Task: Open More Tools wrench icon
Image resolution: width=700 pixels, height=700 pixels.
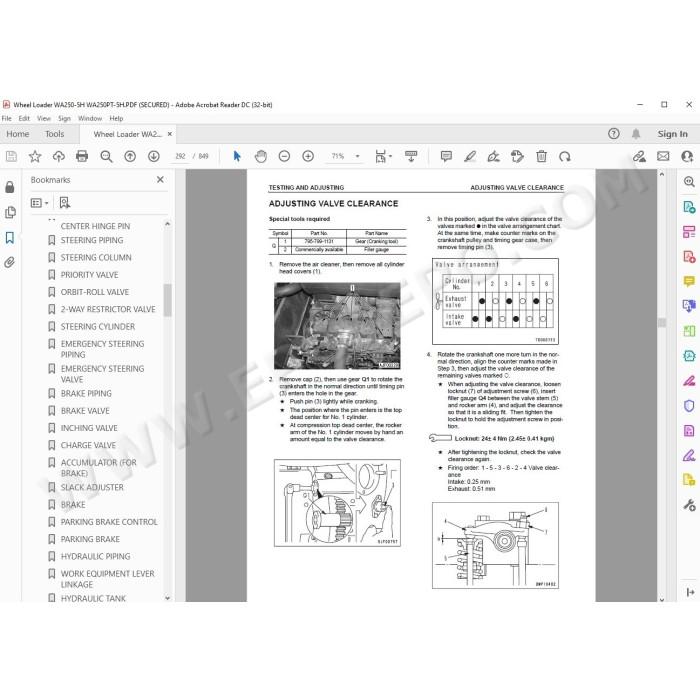Action: pyautogui.click(x=689, y=505)
